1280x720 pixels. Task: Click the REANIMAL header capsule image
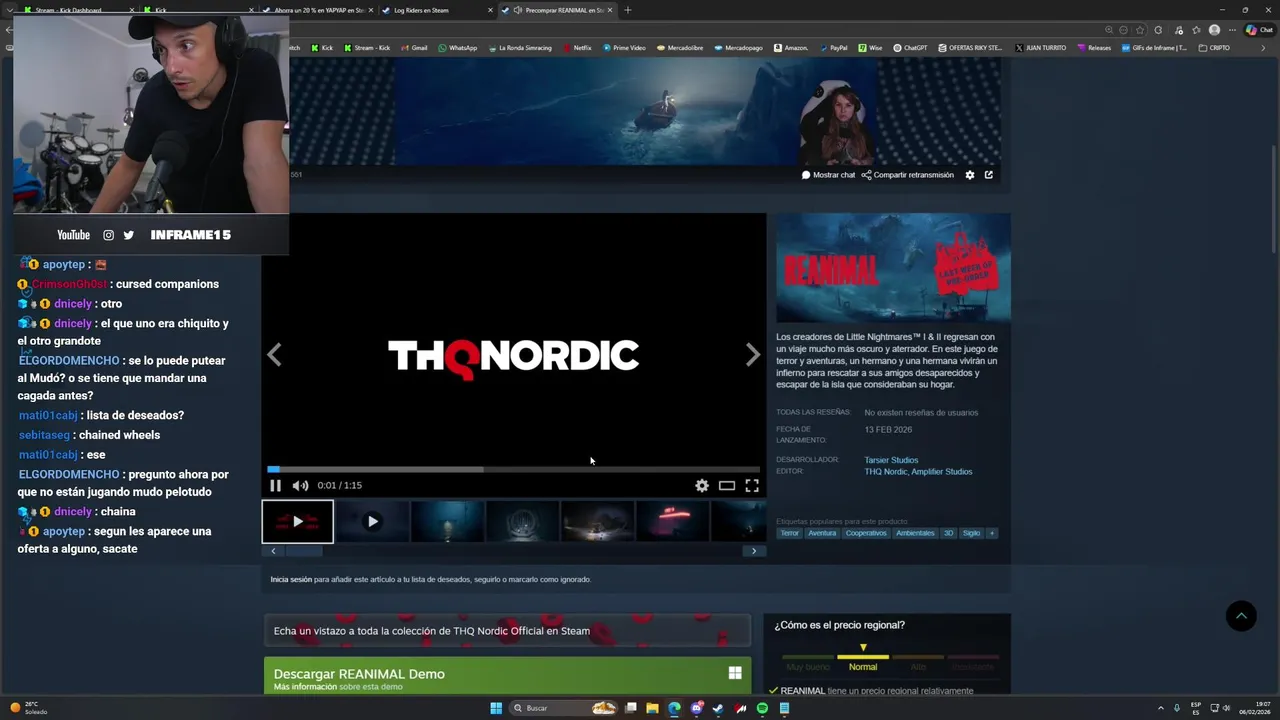tap(893, 268)
